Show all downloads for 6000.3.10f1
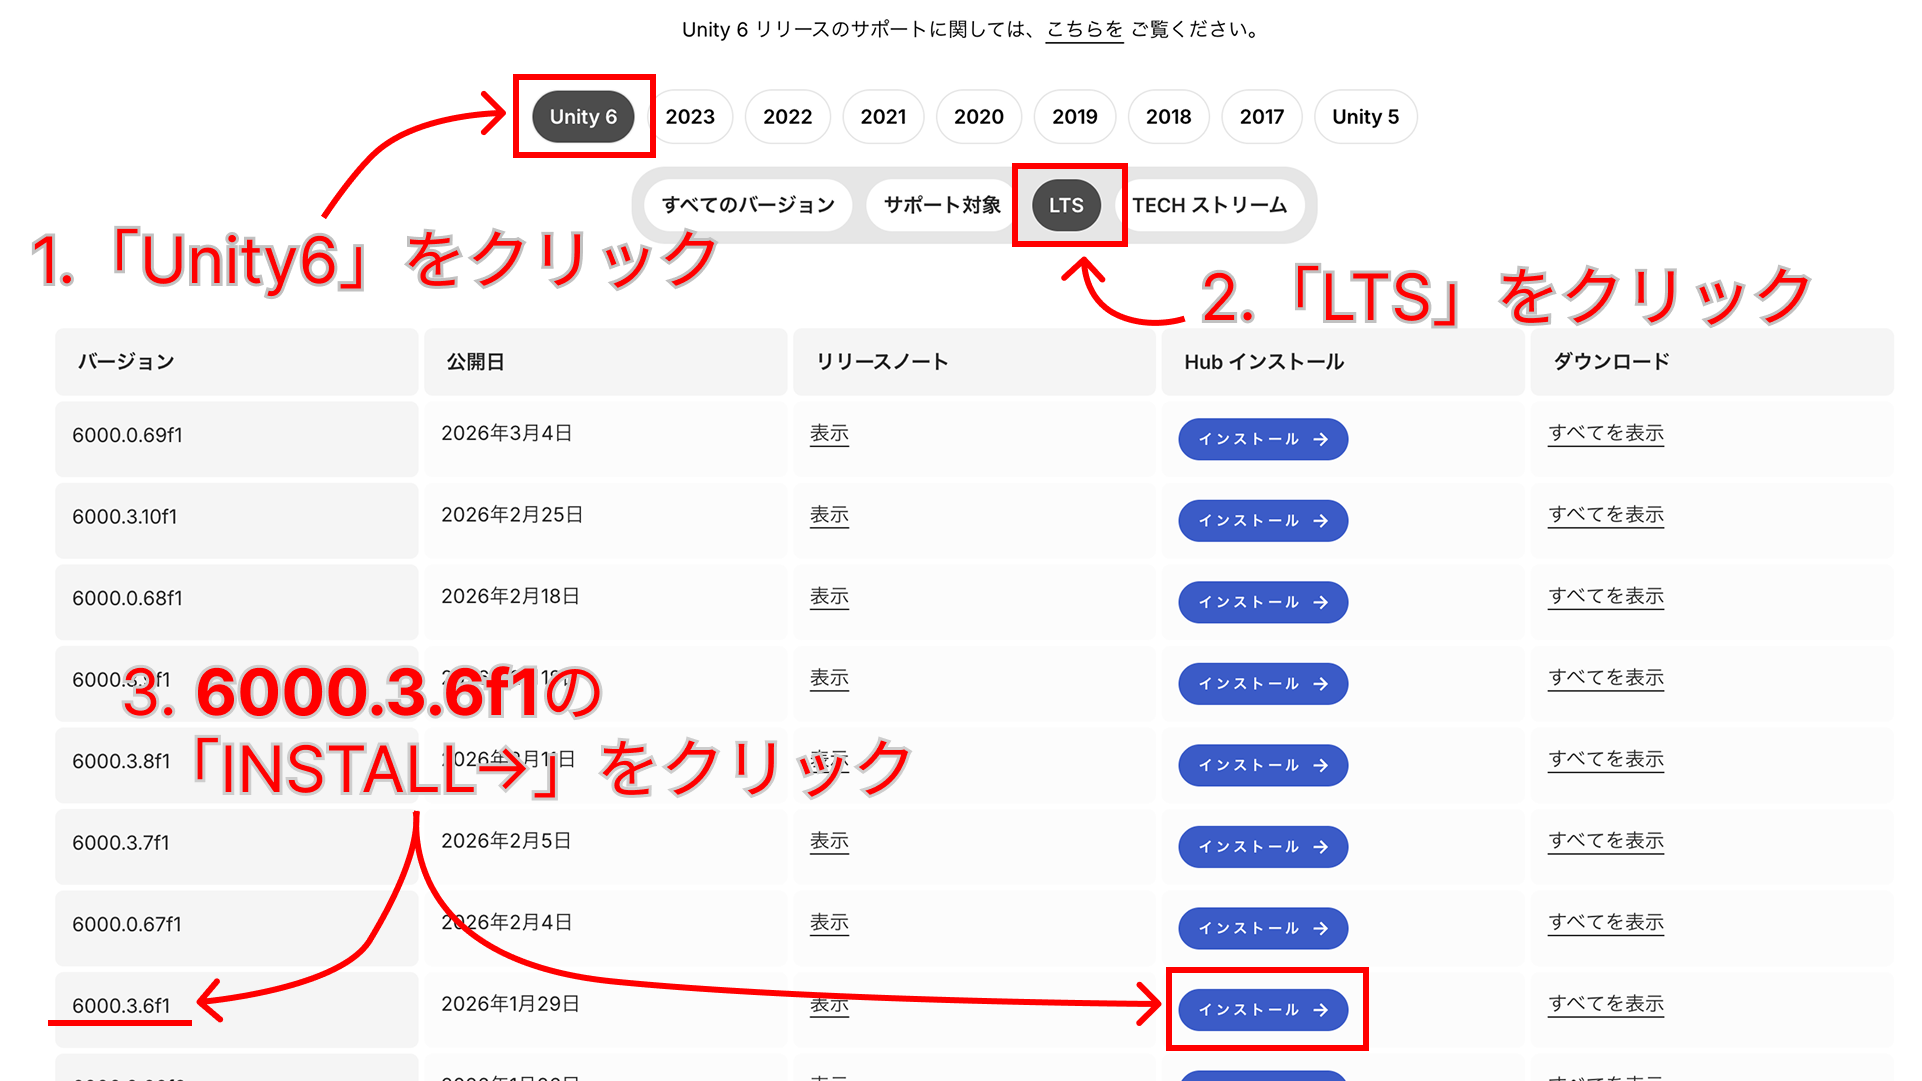1922x1081 pixels. [1605, 515]
